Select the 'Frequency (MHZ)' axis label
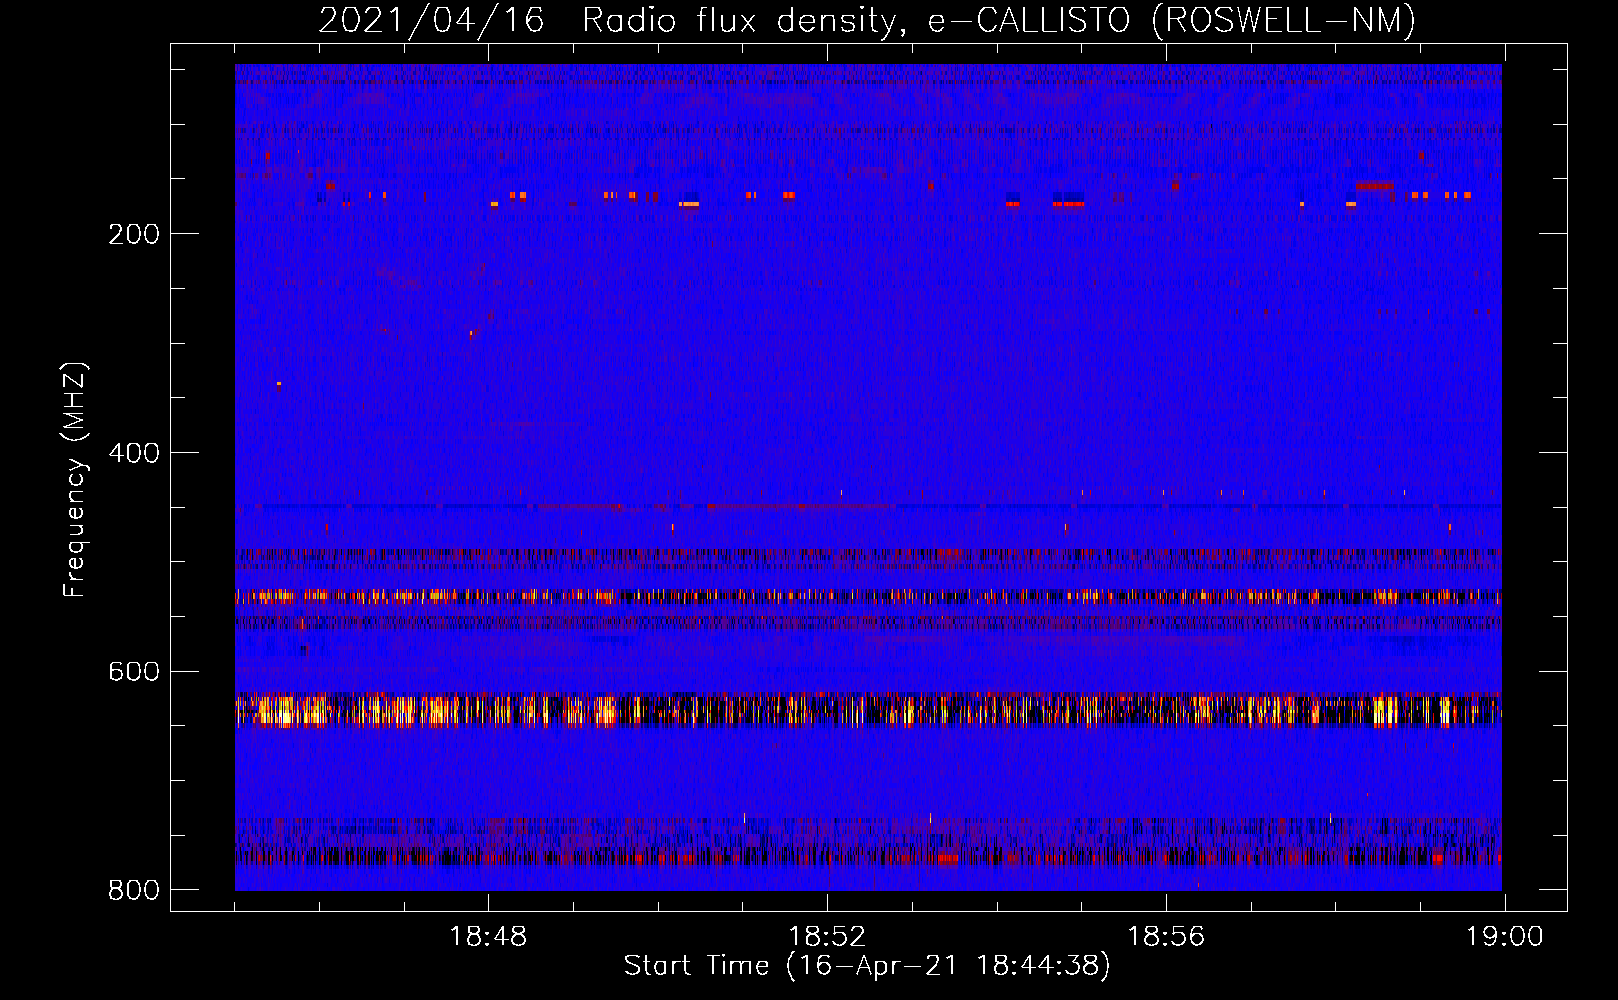The width and height of the screenshot is (1618, 1000). coord(75,480)
